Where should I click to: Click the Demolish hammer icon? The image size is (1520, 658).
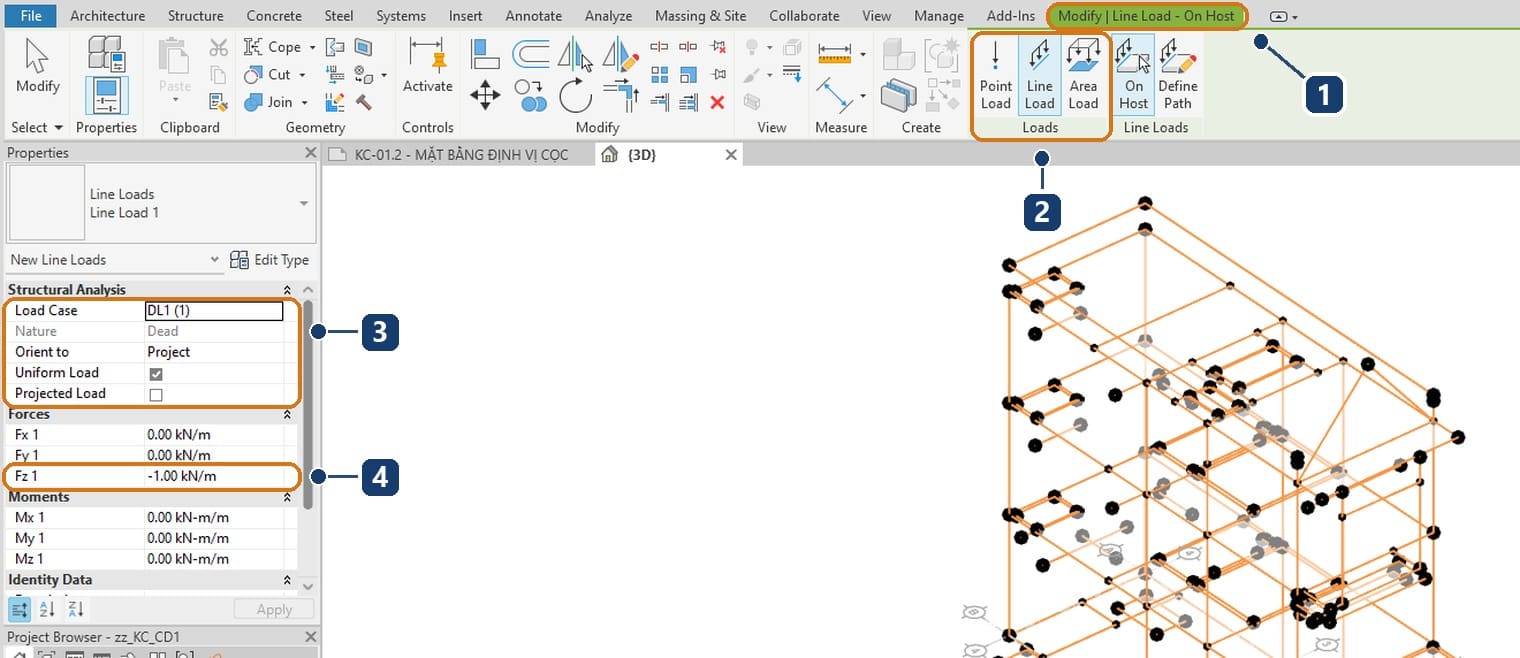tap(364, 102)
